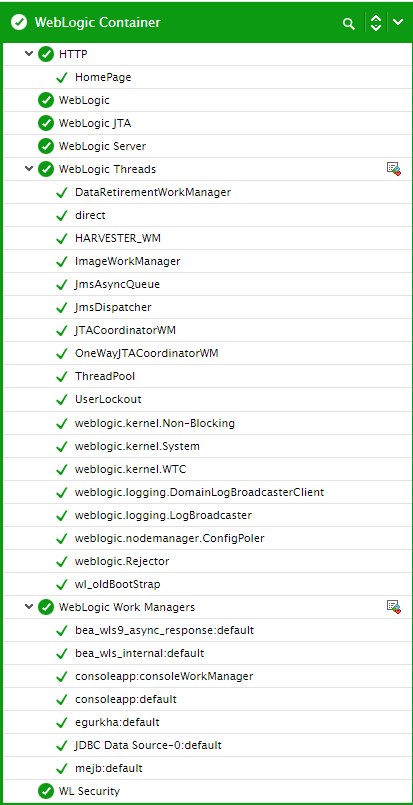Open the WL Security test
Viewport: 413px width, 805px height.
pos(89,791)
